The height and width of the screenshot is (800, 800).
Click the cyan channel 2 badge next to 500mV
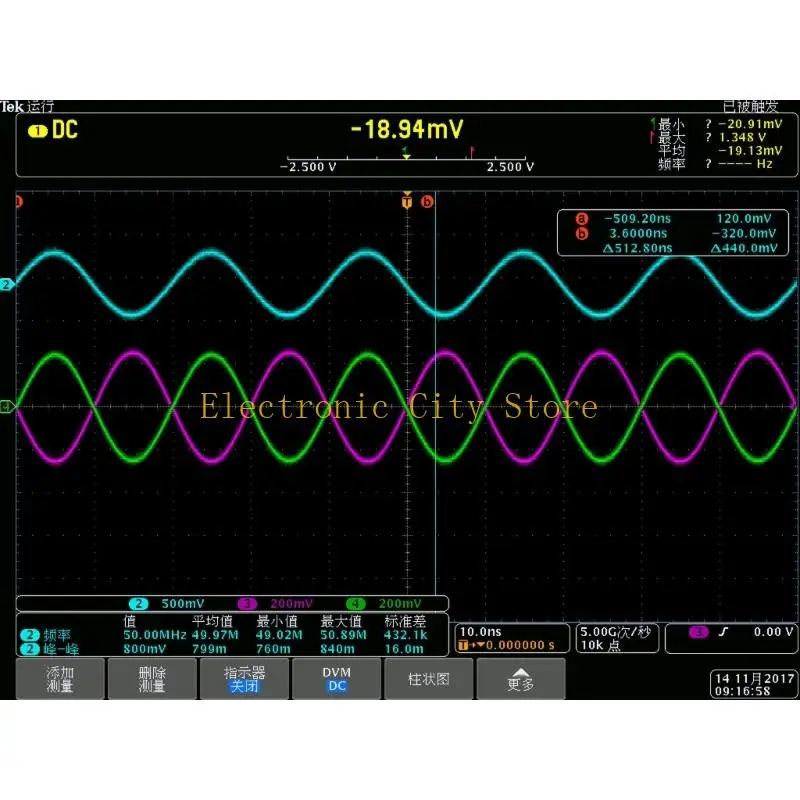(x=137, y=603)
